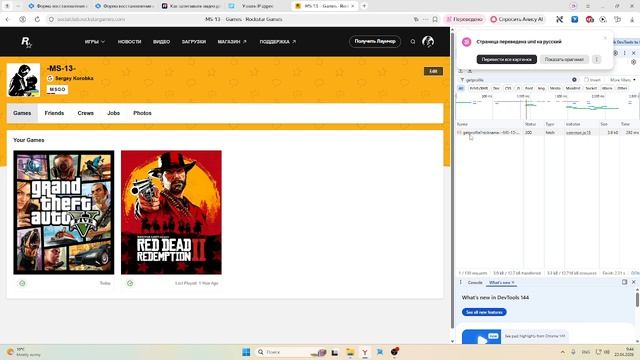Click the Red Dead Redemption II status icon
Screen dimensions: 640x360
tap(130, 283)
